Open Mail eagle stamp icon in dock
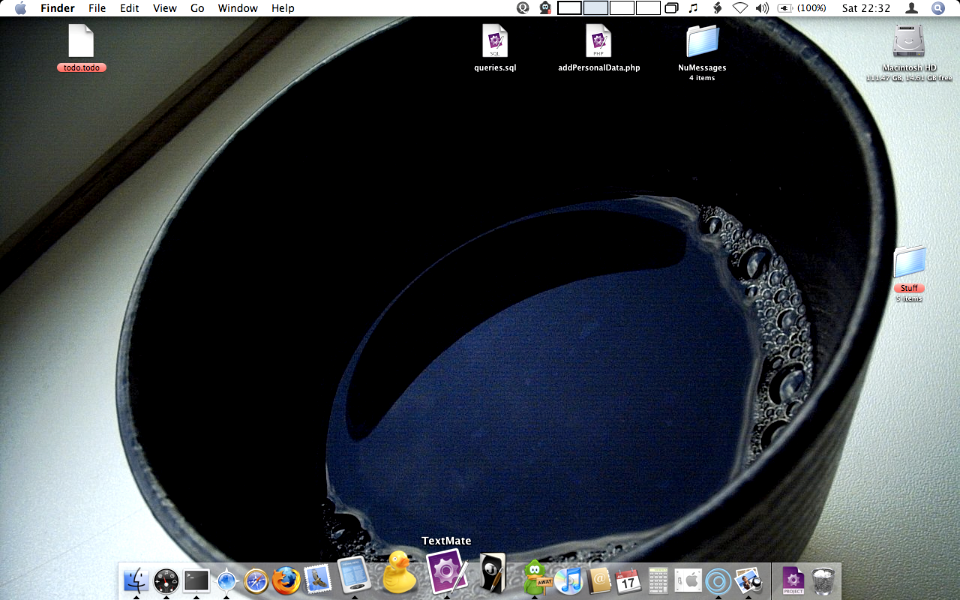 [x=317, y=579]
